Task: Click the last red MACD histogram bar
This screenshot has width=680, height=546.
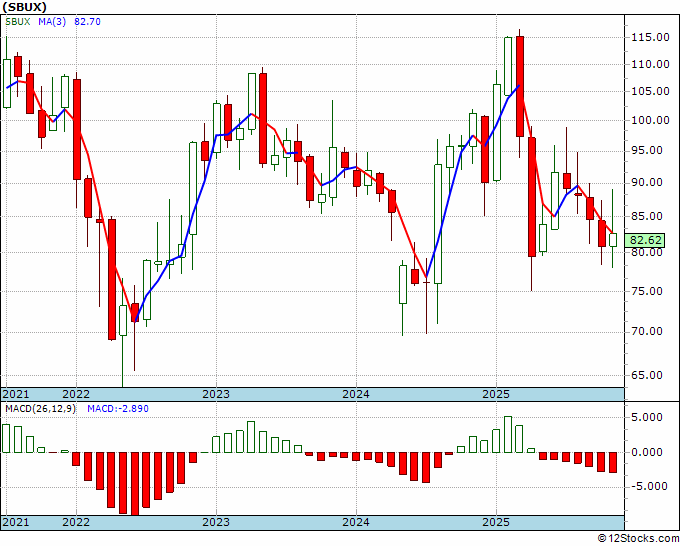Action: [613, 462]
